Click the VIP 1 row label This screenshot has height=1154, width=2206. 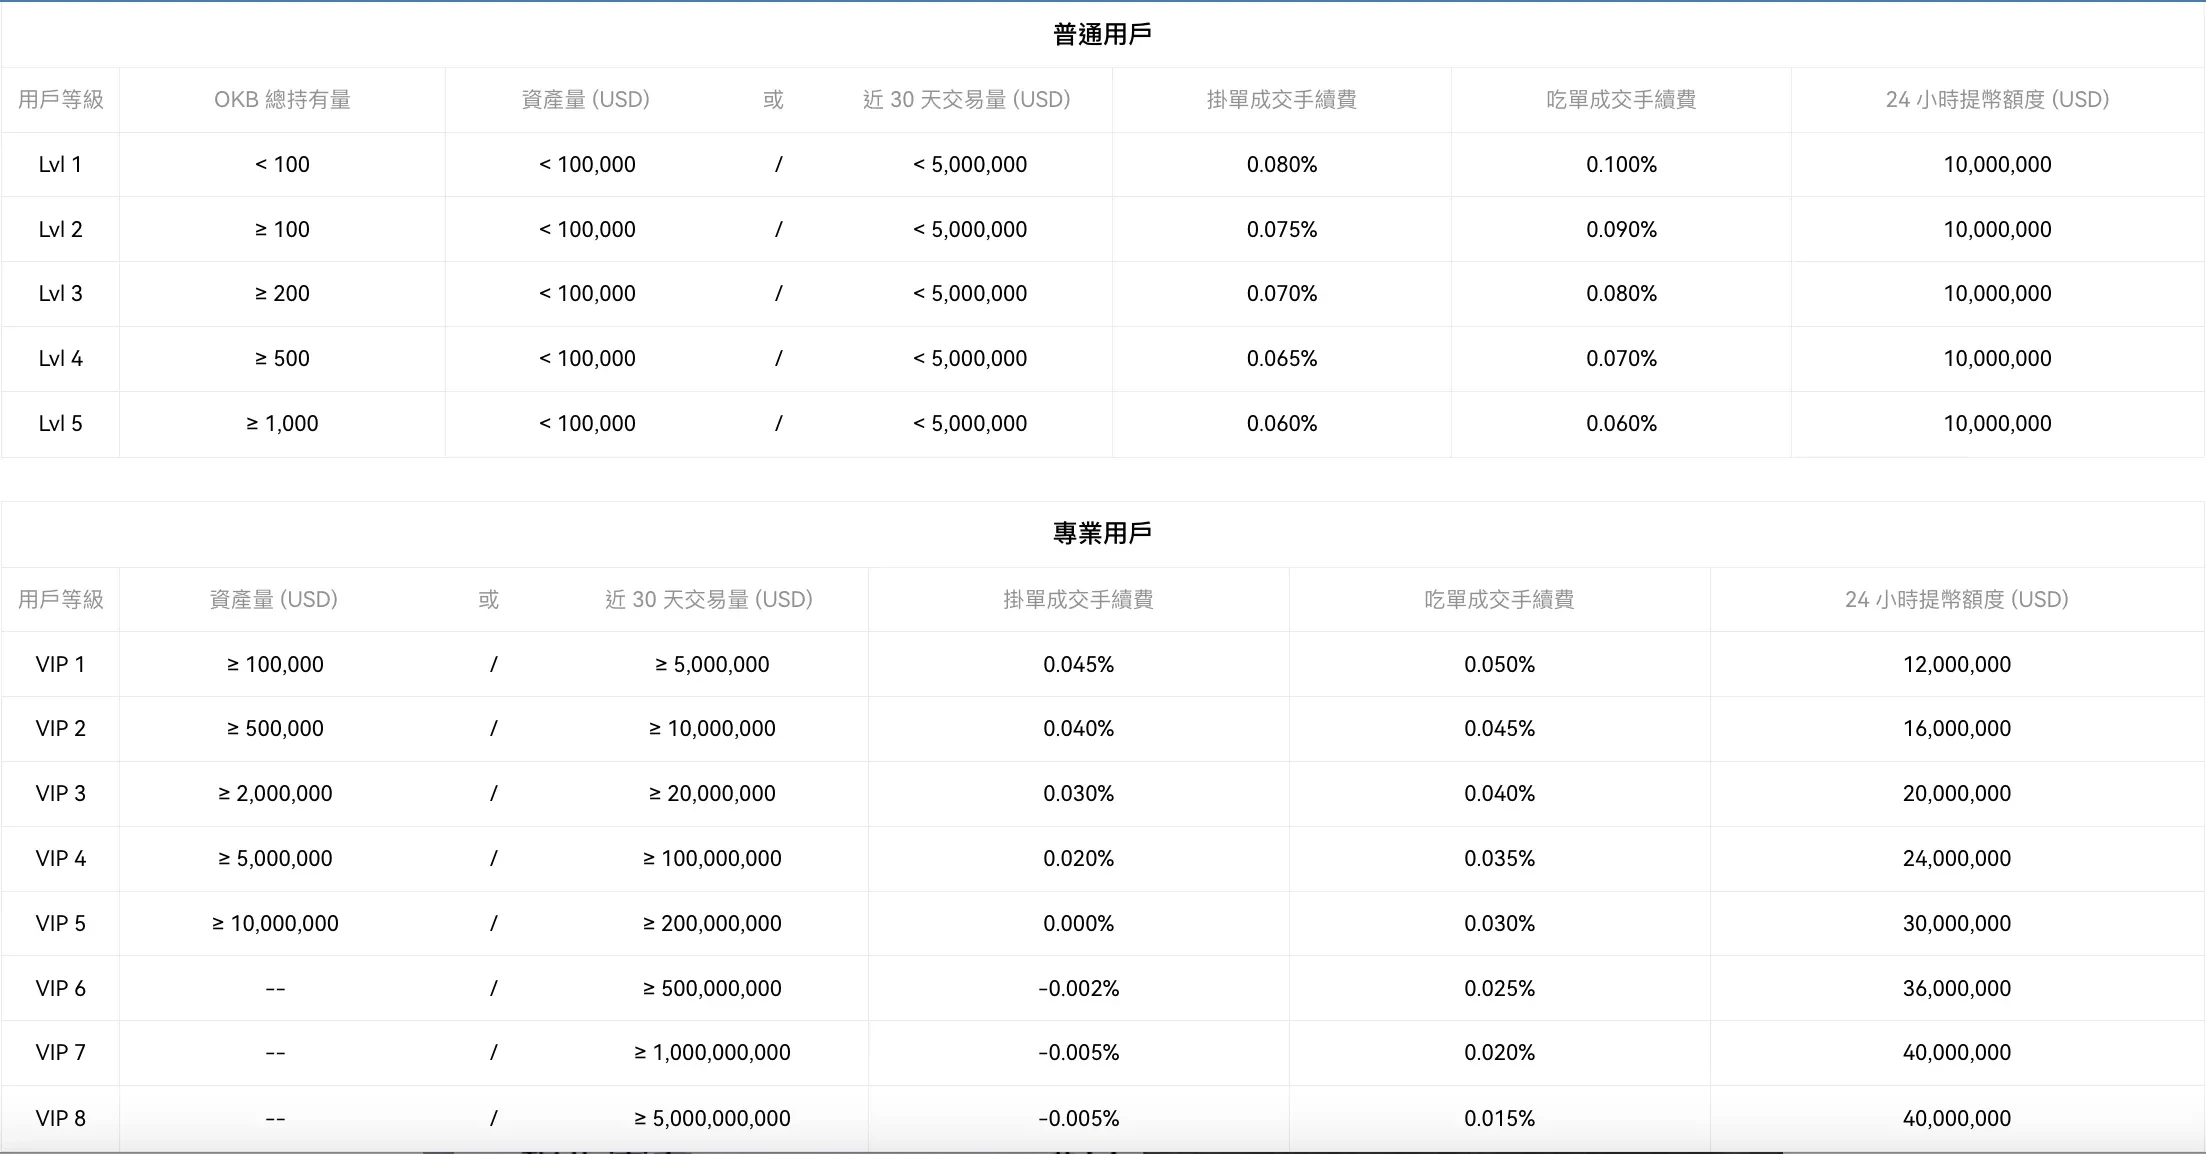click(x=60, y=664)
